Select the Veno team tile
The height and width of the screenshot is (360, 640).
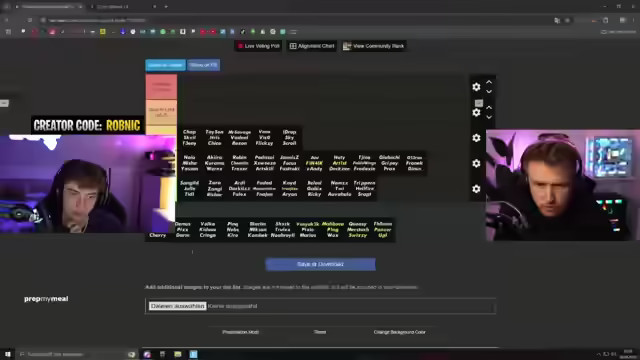(x=264, y=138)
